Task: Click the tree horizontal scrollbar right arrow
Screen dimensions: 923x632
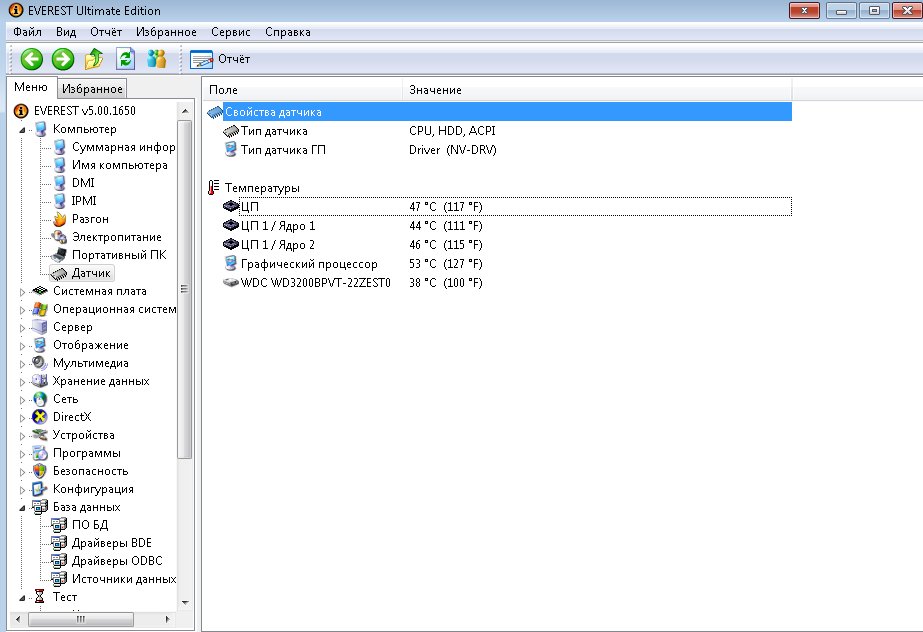Action: click(168, 619)
